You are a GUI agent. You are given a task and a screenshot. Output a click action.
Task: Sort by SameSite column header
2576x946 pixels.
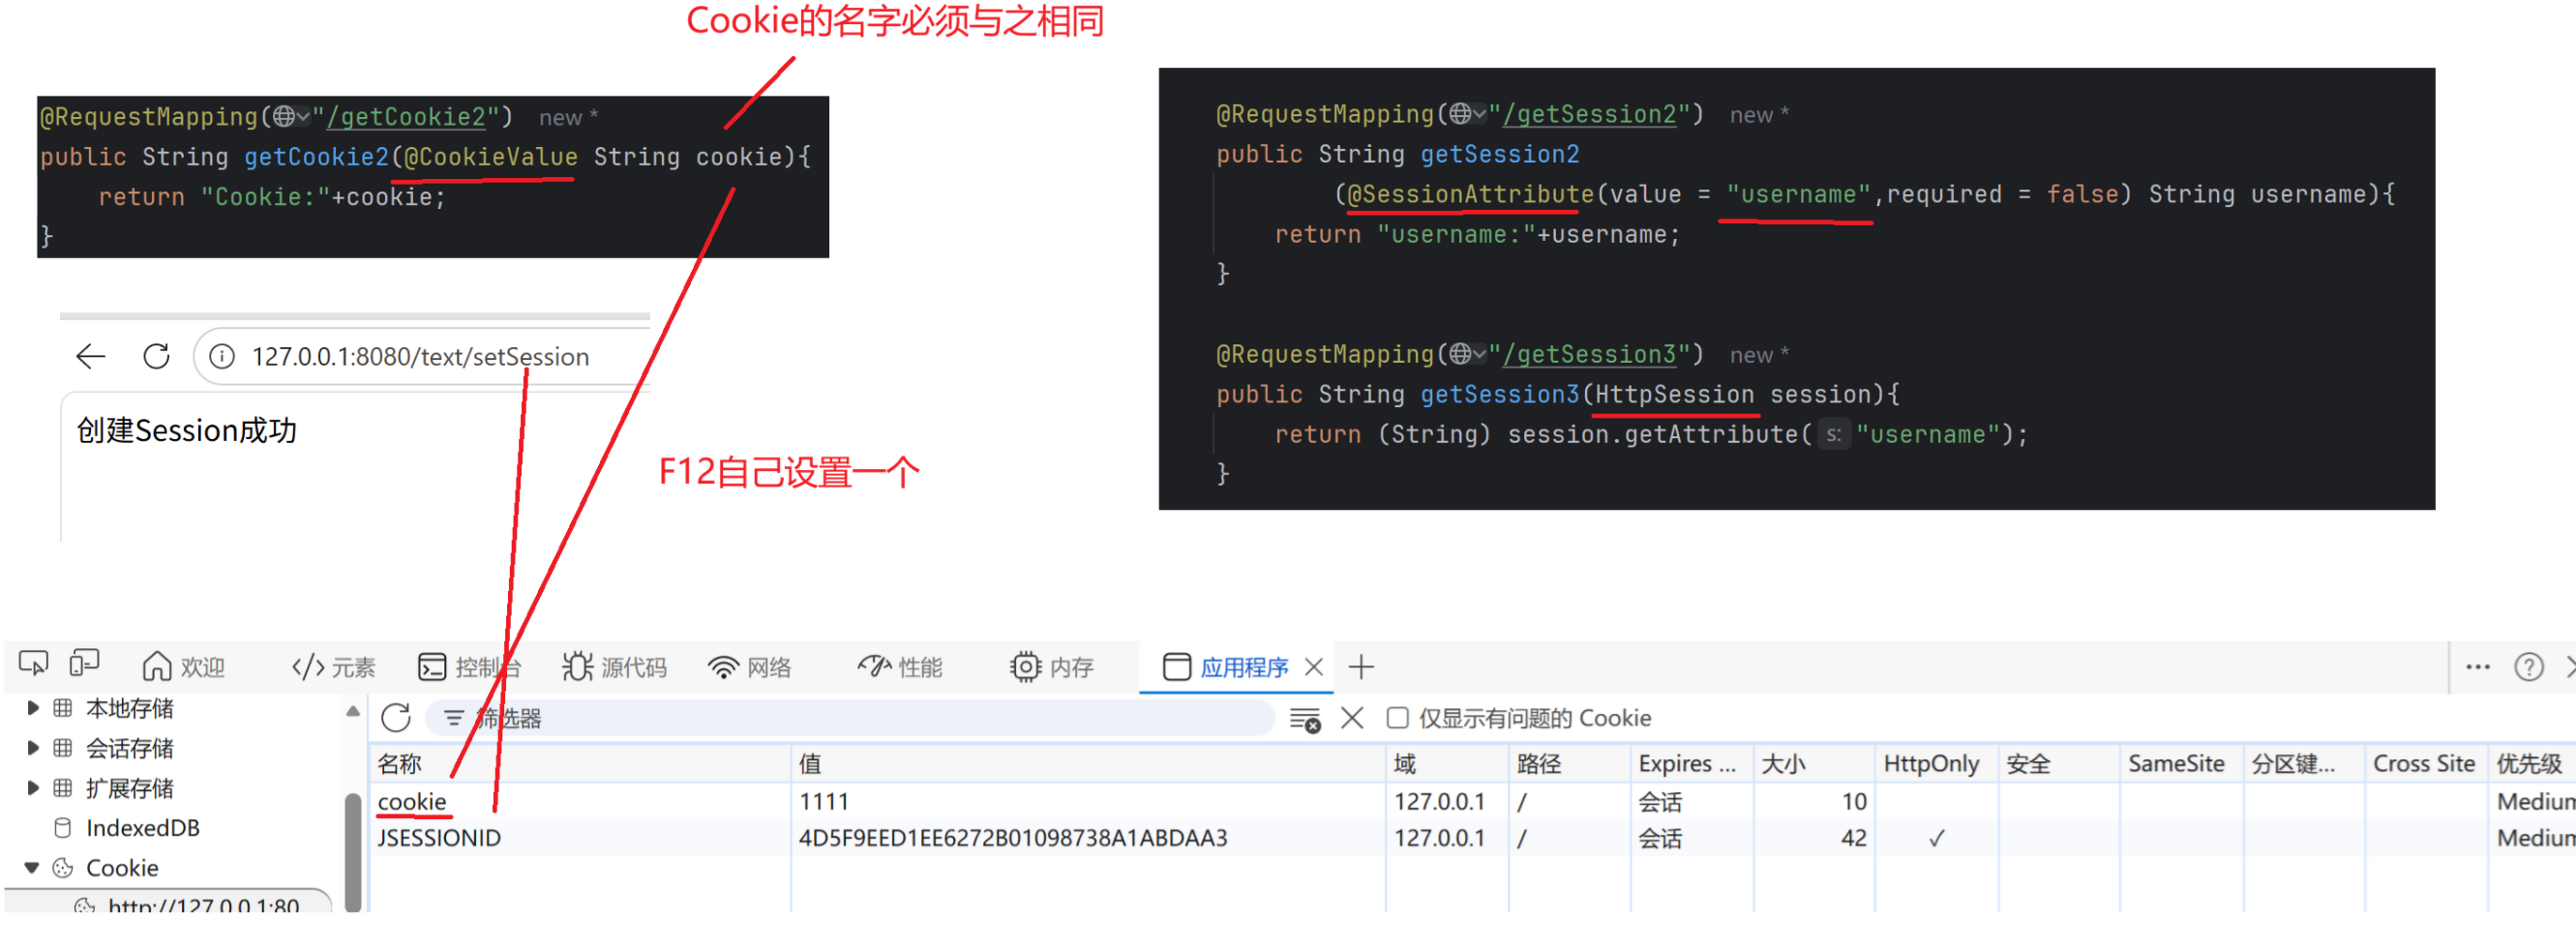pyautogui.click(x=2181, y=764)
